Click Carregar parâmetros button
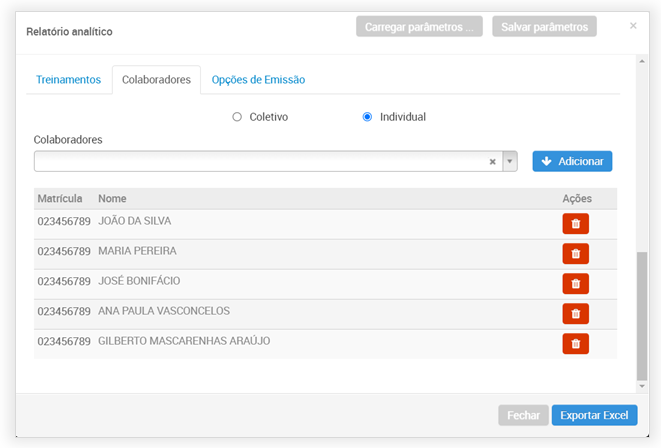This screenshot has height=448, width=661. (x=419, y=27)
